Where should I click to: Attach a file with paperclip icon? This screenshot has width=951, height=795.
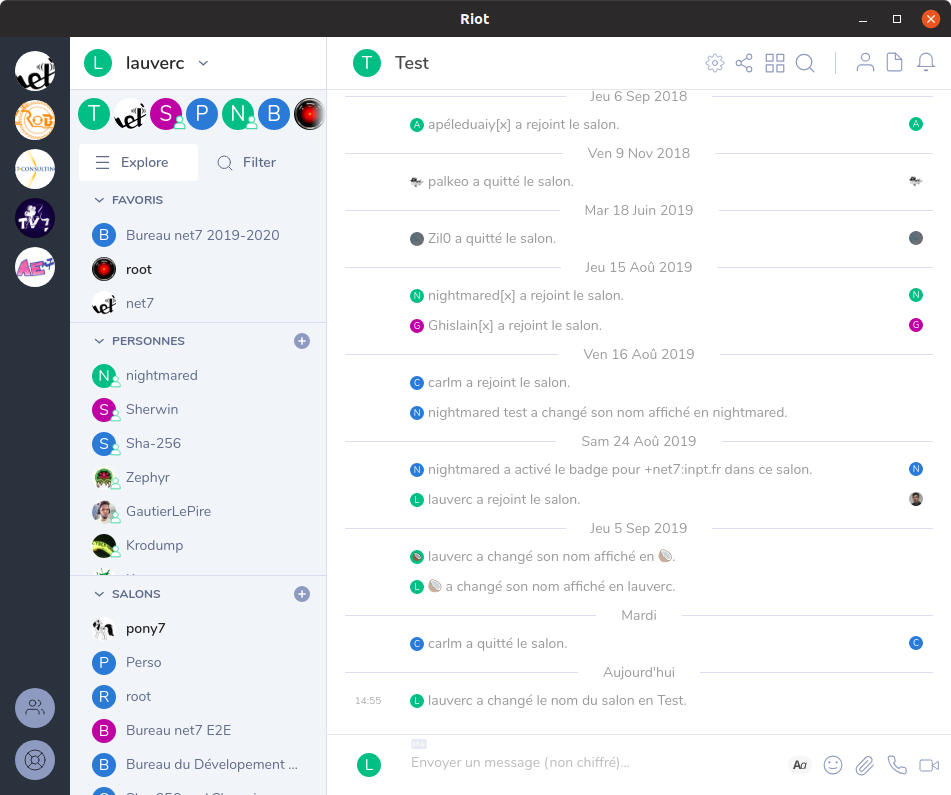coord(864,765)
